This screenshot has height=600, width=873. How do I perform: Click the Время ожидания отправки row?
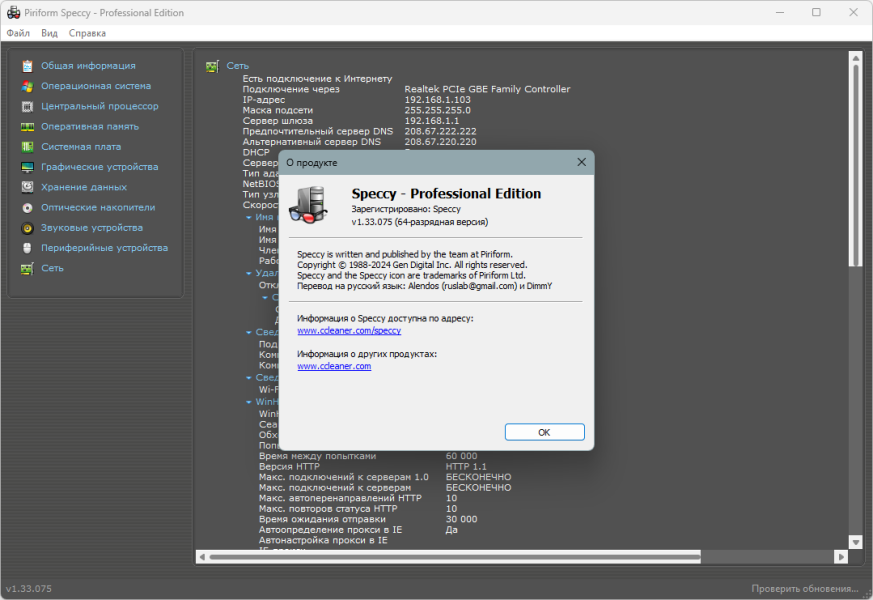point(368,519)
